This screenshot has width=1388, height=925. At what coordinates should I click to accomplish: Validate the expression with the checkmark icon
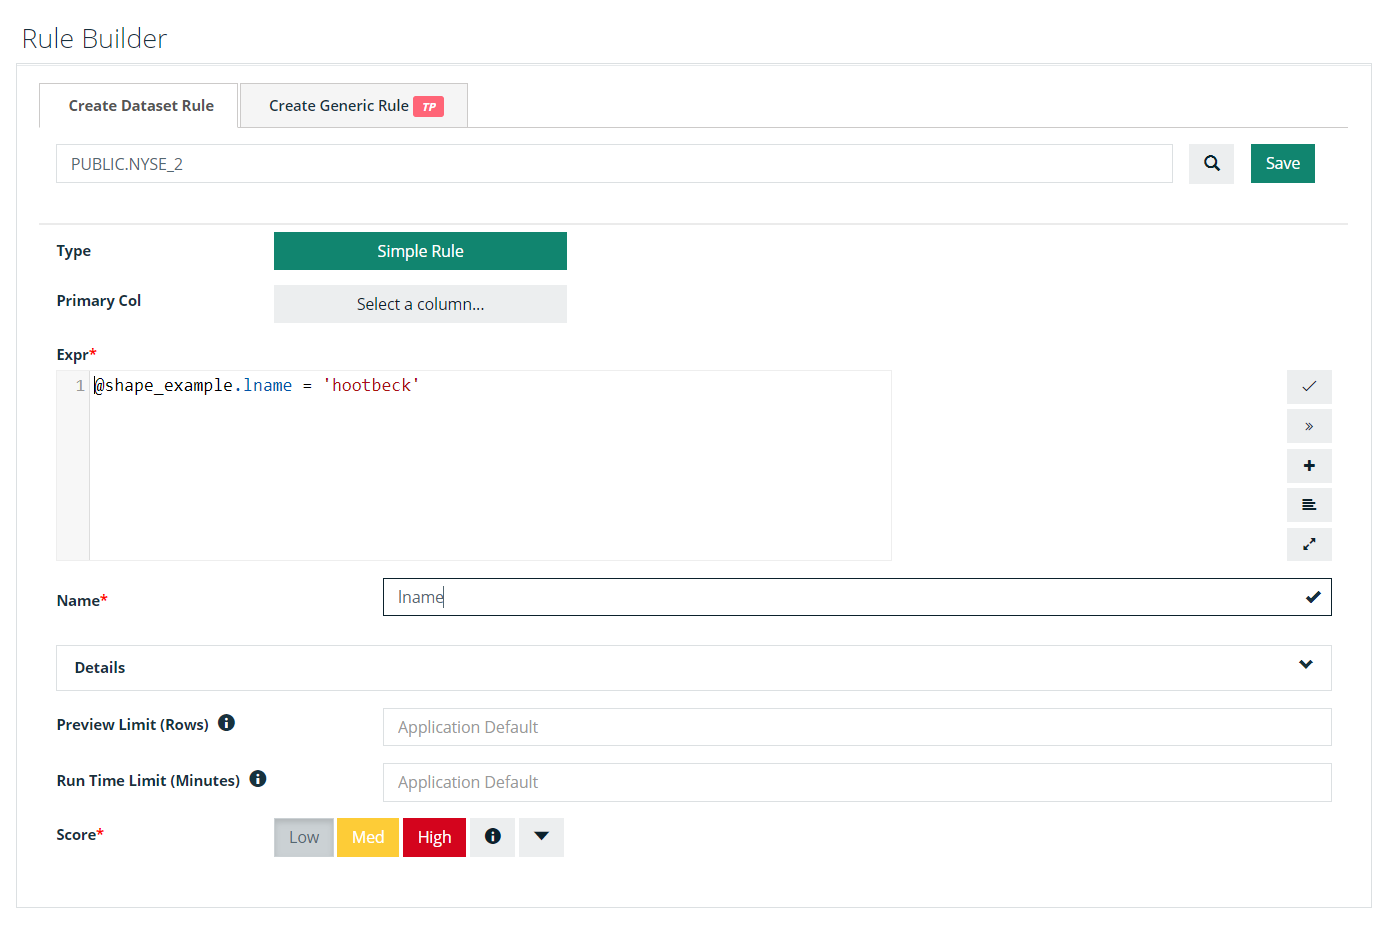click(1309, 387)
